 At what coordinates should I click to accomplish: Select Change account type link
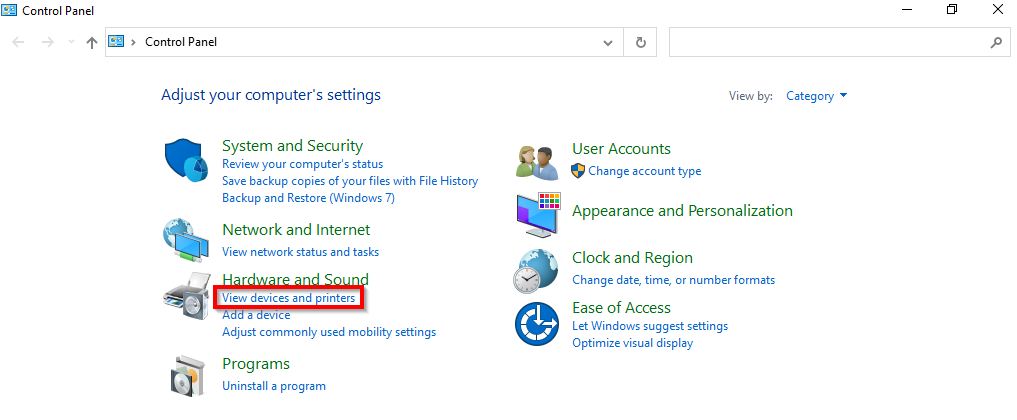coord(644,171)
